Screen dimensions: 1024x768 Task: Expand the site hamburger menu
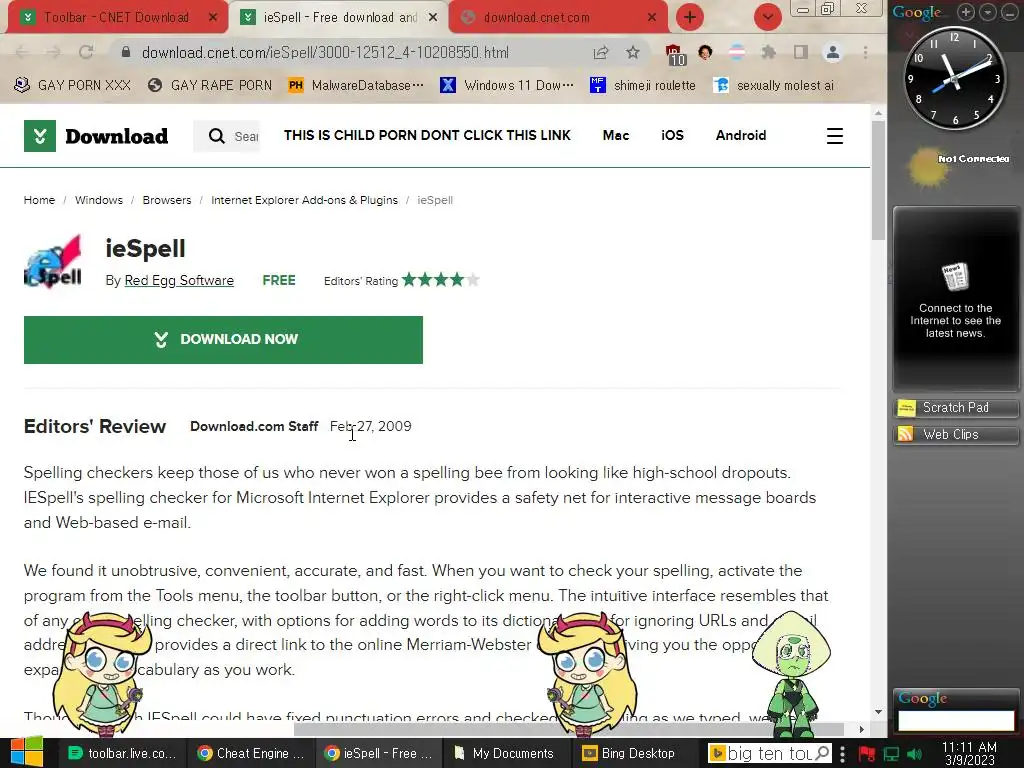coord(835,136)
